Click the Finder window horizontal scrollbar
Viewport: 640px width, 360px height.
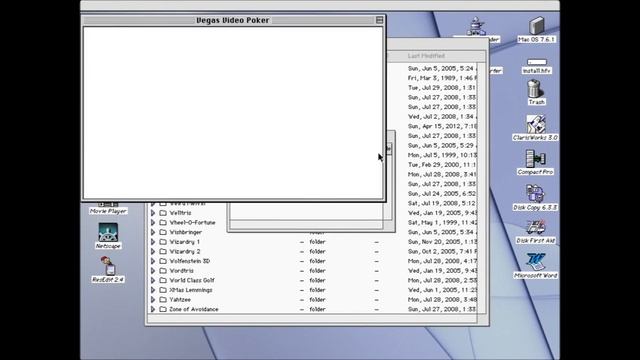pyautogui.click(x=312, y=319)
